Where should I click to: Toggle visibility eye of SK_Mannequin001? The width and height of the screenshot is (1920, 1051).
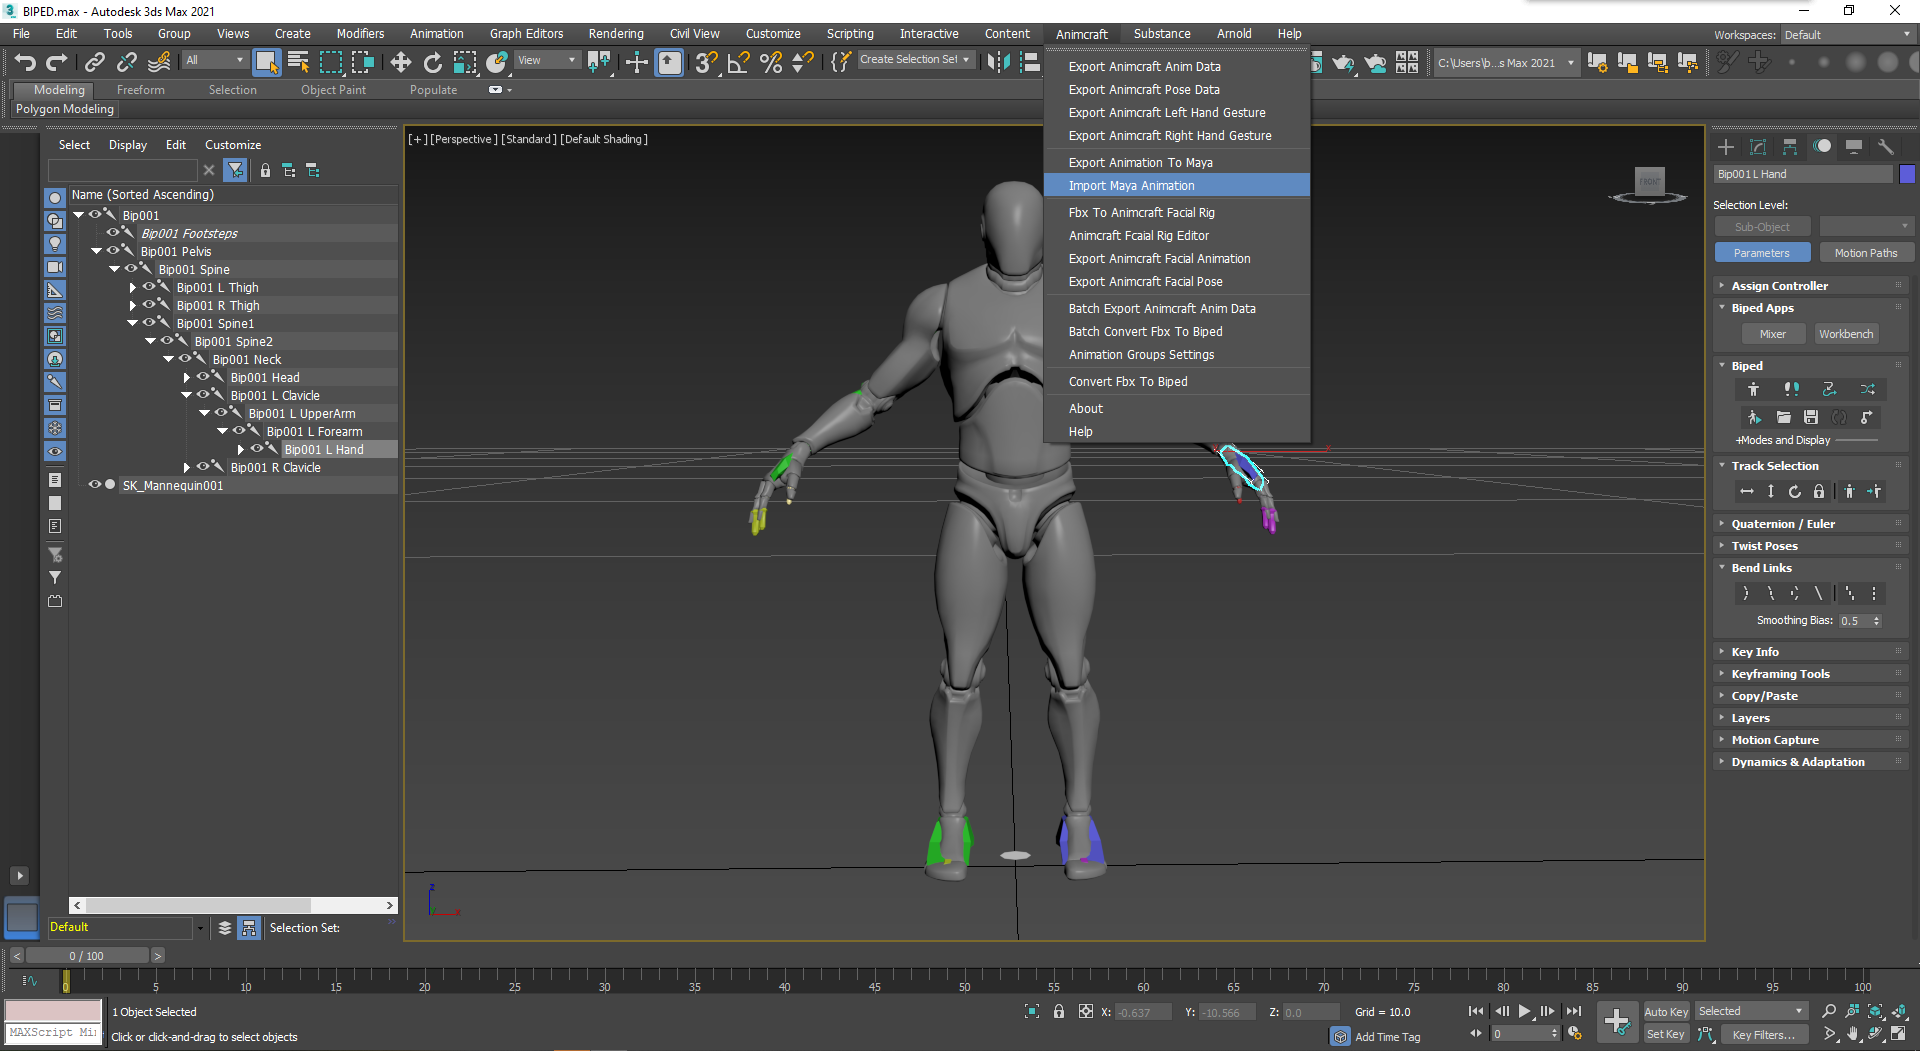[x=95, y=485]
